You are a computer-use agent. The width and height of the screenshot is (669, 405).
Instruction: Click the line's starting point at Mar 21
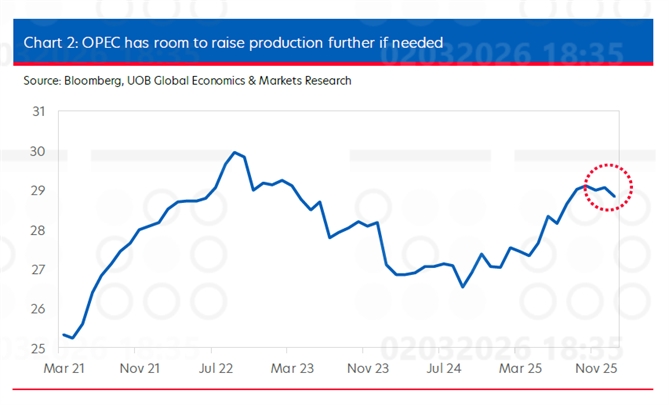pyautogui.click(x=63, y=335)
